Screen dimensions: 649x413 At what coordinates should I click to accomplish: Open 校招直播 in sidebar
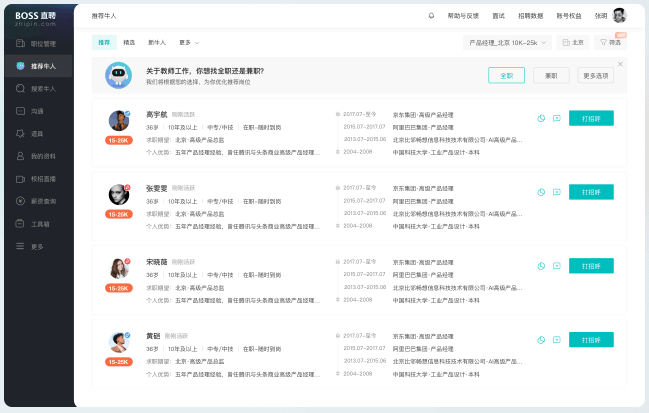pyautogui.click(x=36, y=179)
